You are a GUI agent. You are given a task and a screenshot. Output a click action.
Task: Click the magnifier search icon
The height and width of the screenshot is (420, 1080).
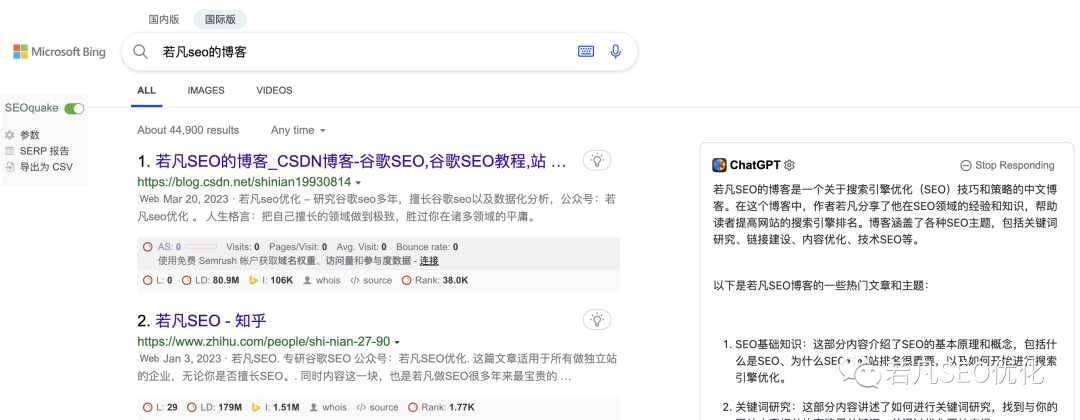141,52
